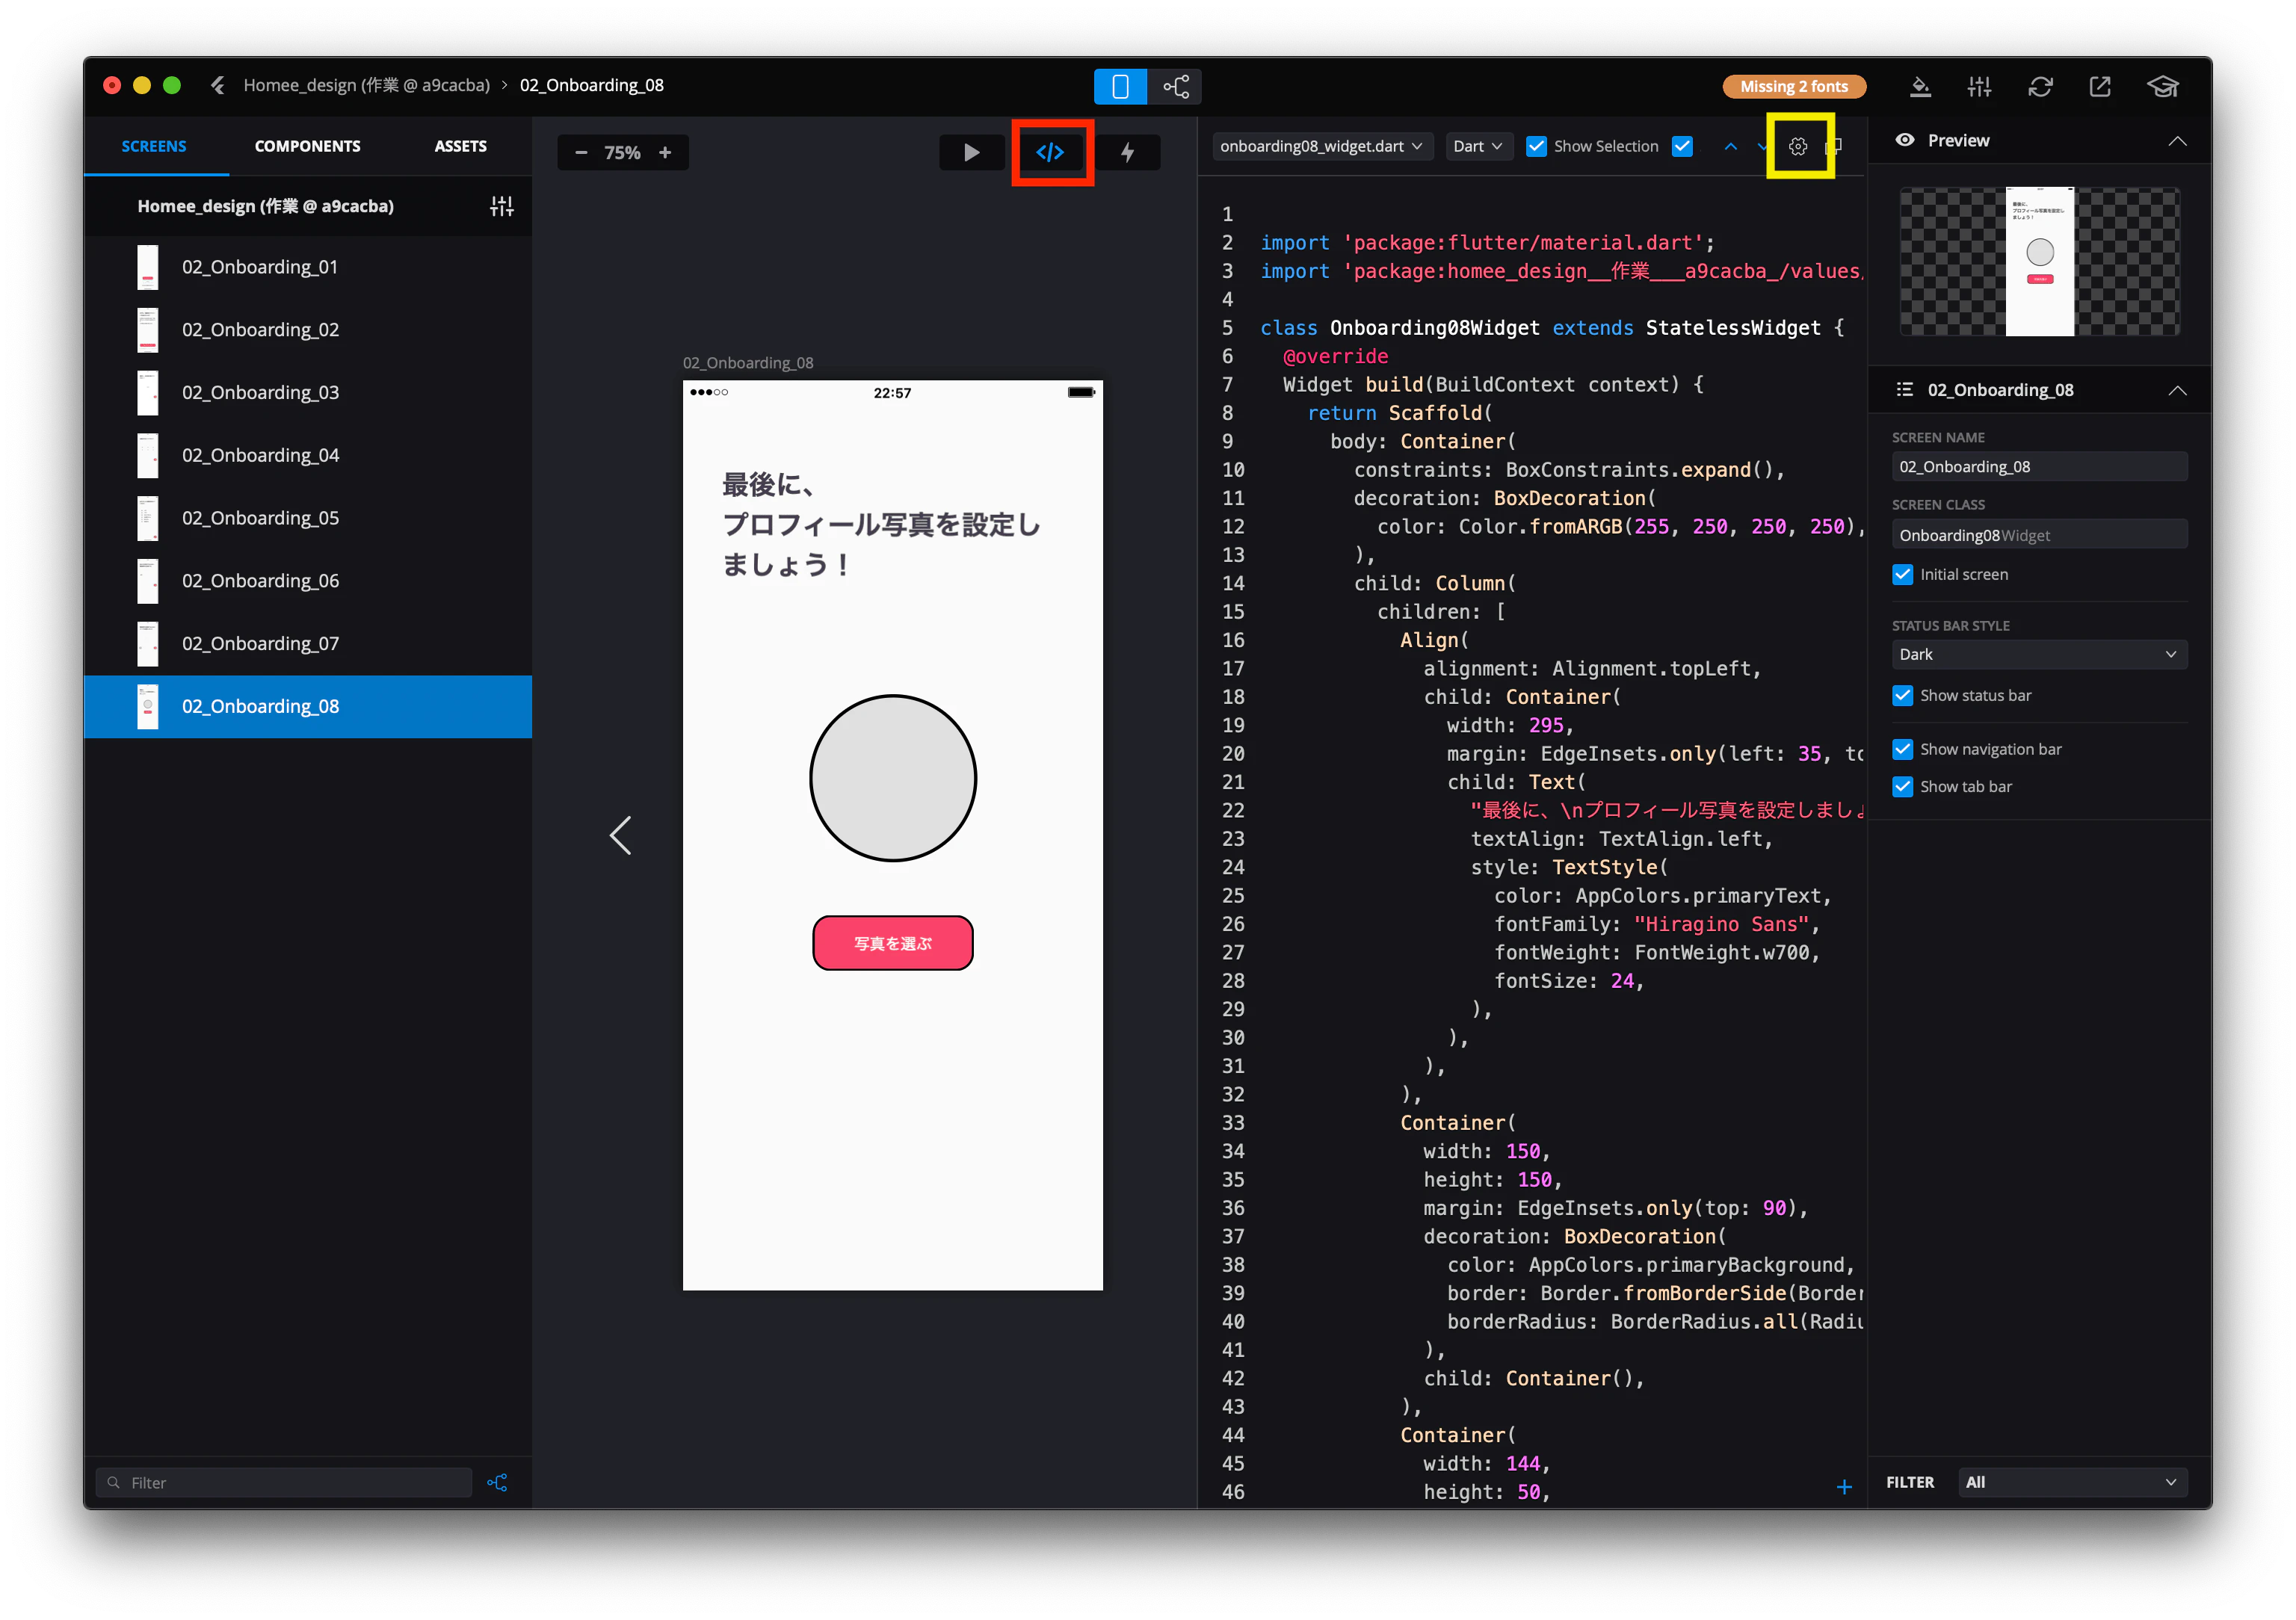This screenshot has width=2296, height=1620.
Task: Open the sliders icon next to project name
Action: 502,206
